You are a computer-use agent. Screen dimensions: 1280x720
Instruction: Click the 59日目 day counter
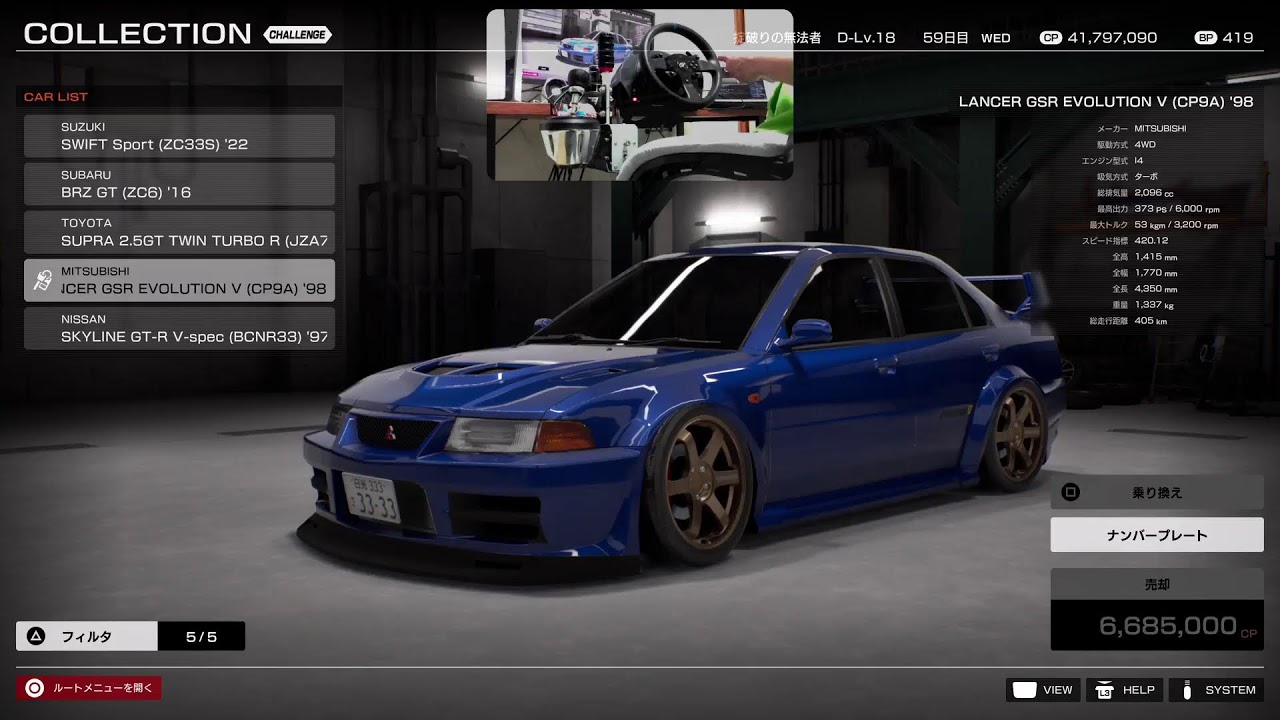945,38
